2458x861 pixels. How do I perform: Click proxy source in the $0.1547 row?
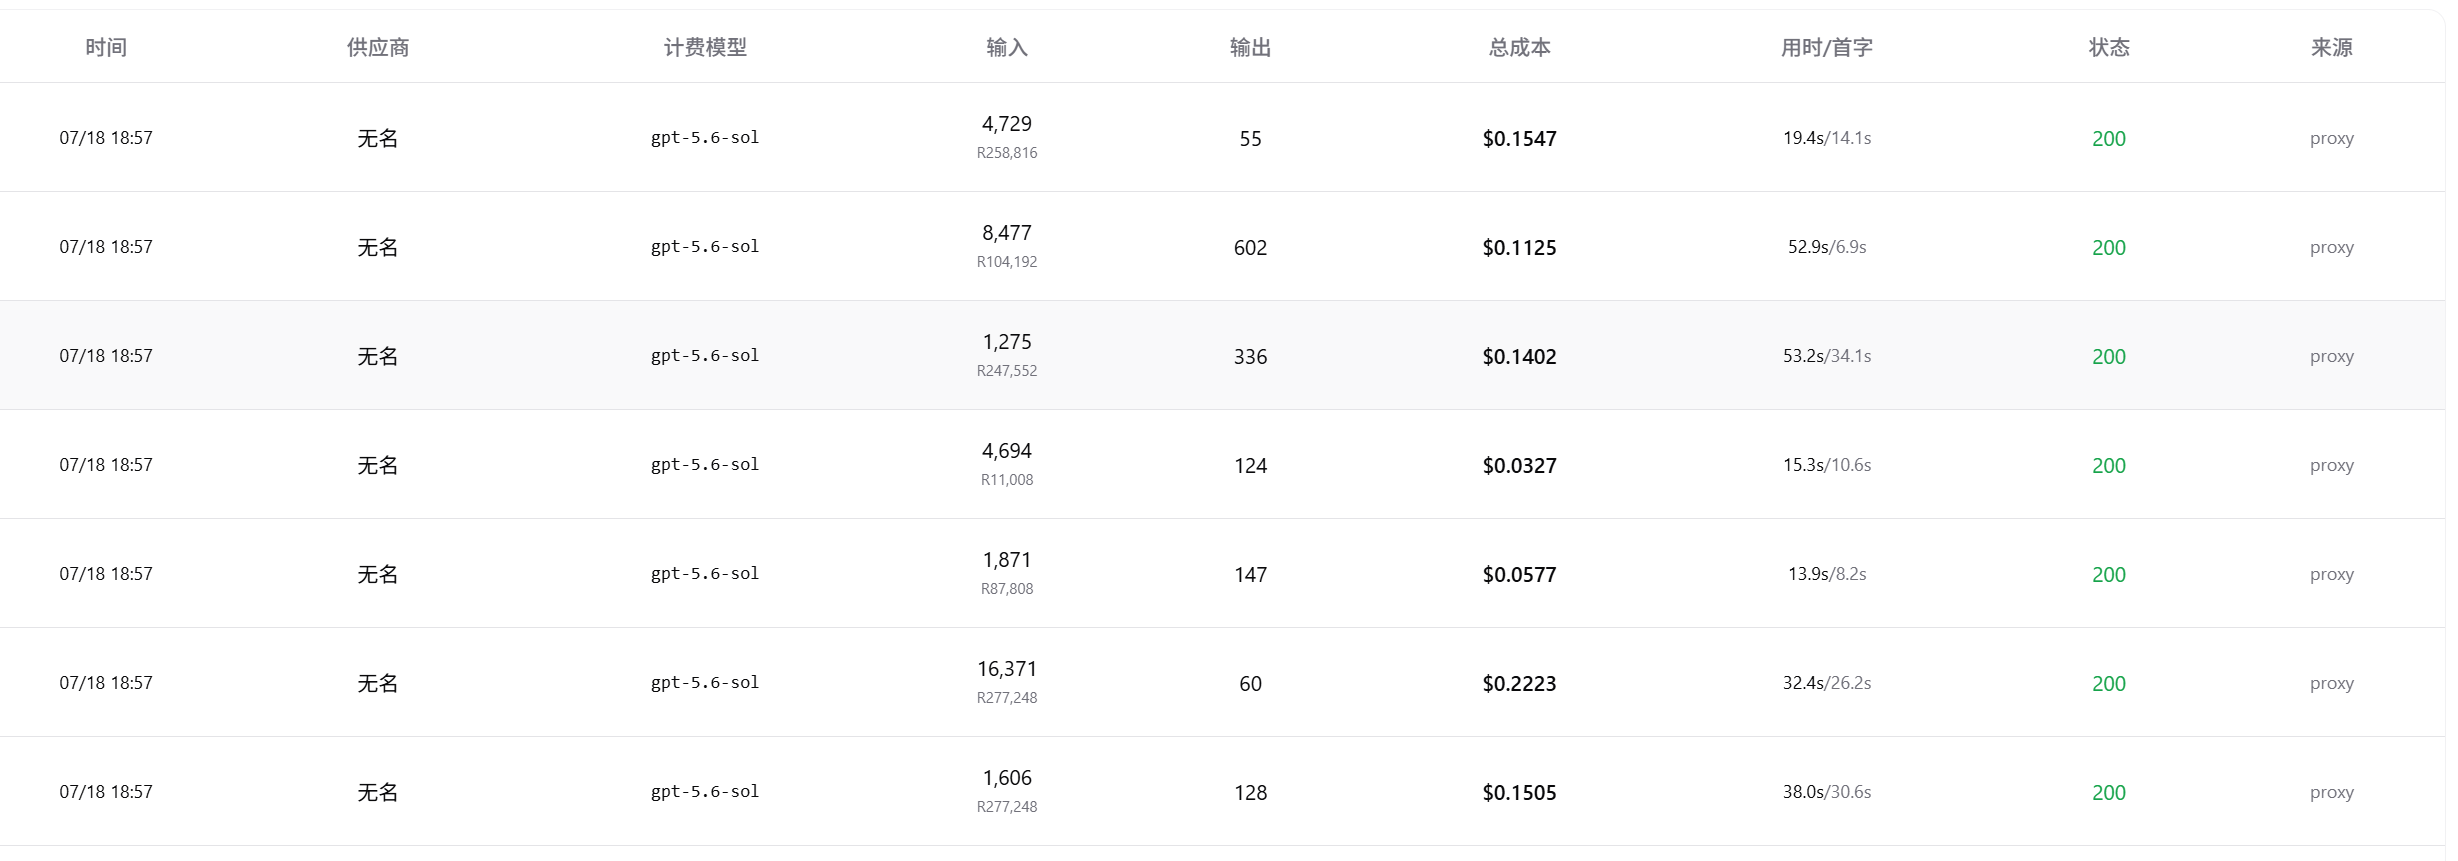point(2332,138)
